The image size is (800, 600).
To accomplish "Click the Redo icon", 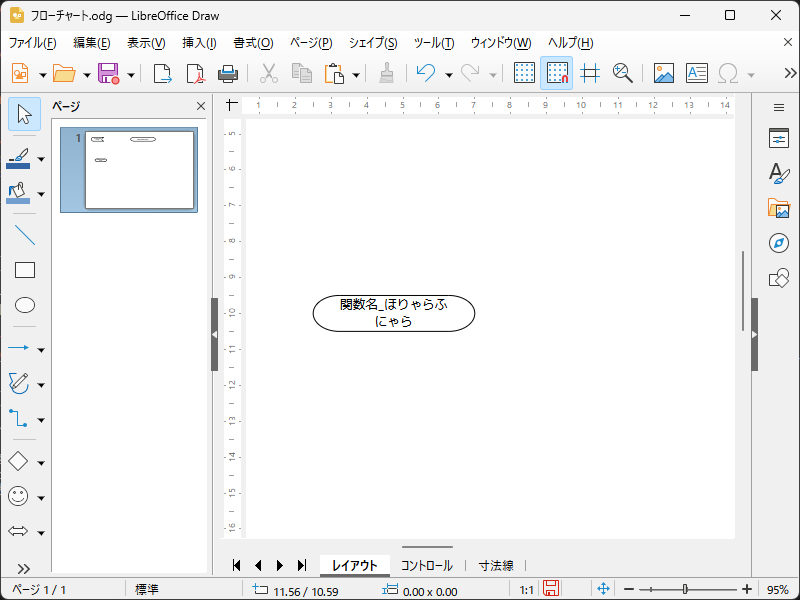I will [x=470, y=73].
